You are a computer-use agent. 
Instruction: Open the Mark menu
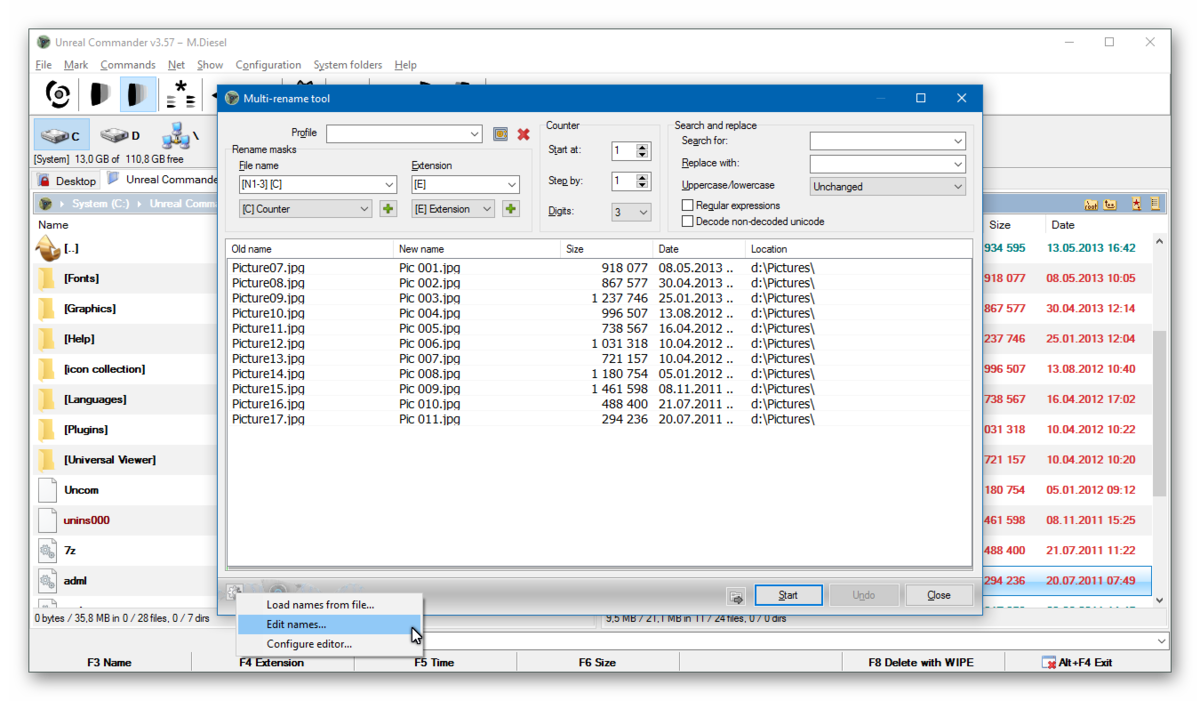click(x=76, y=65)
